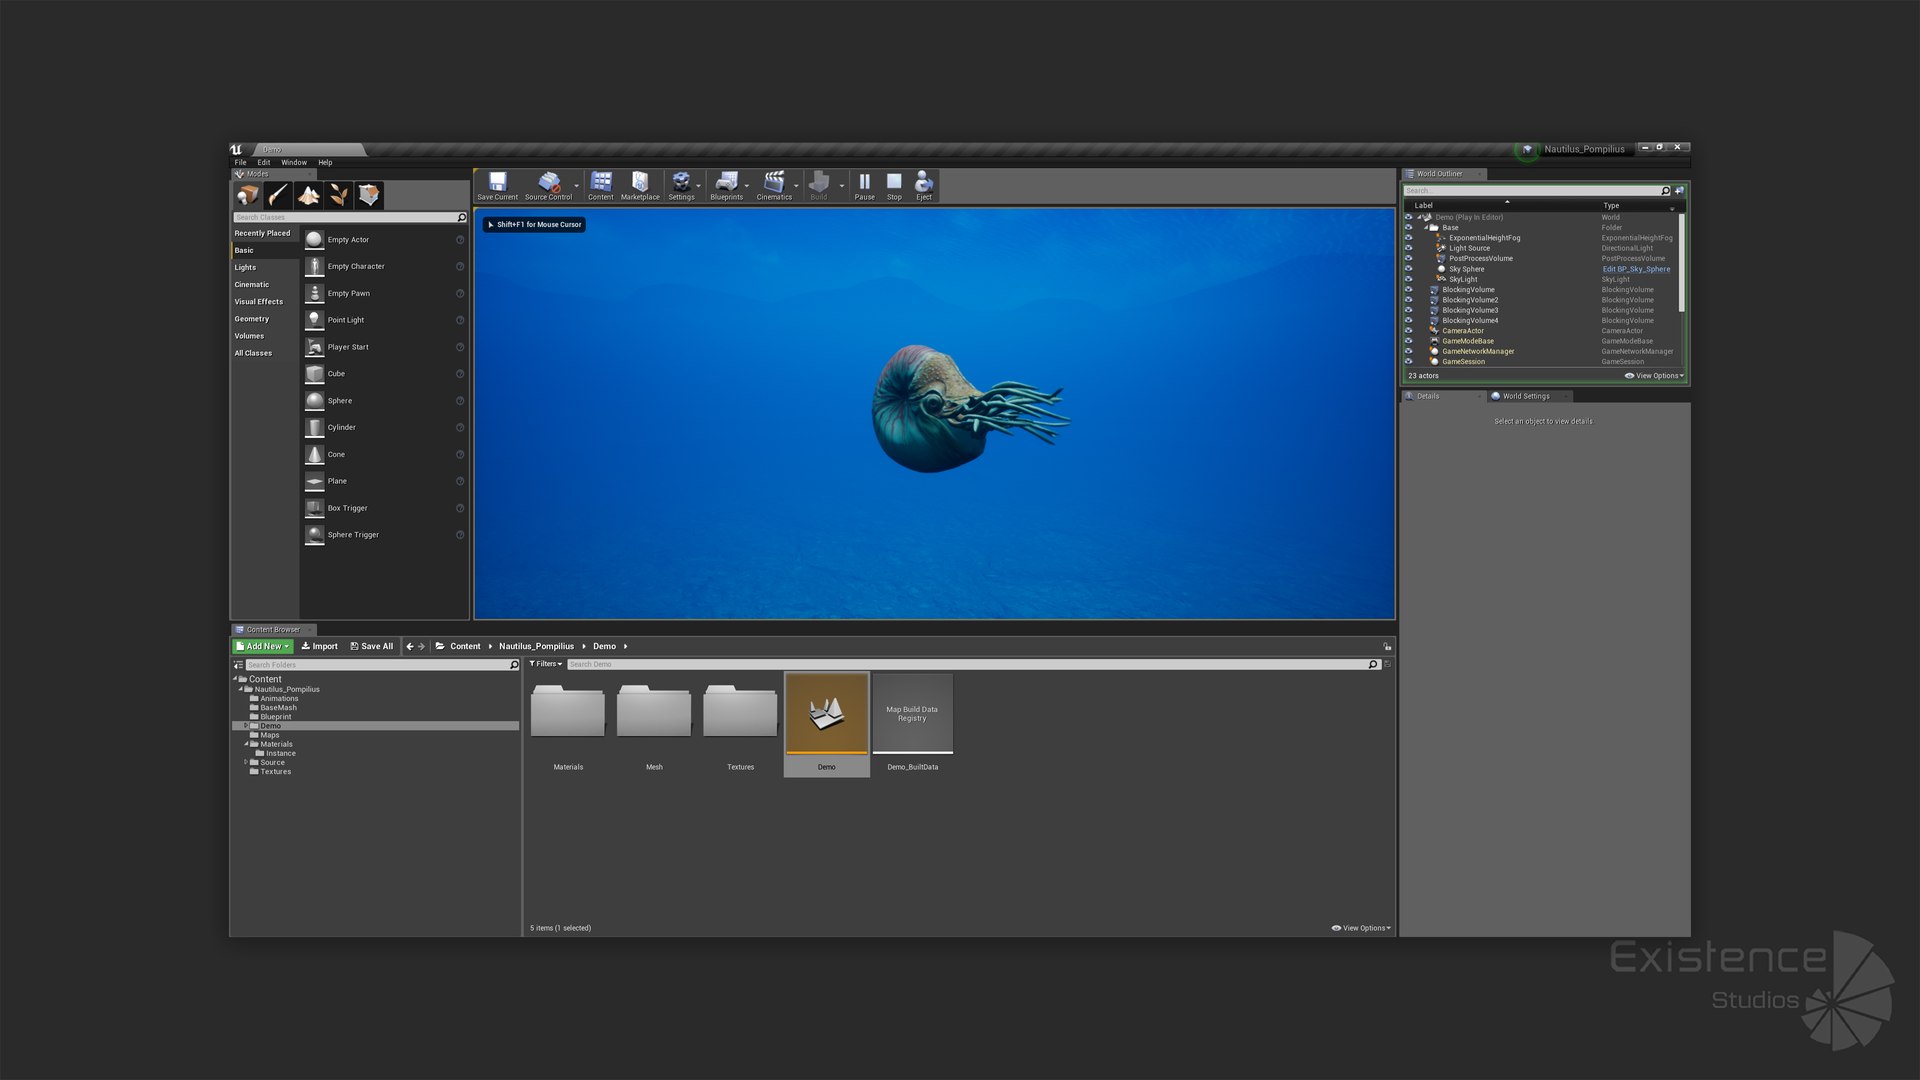Click the search magnifier in World Outliner

pos(1665,191)
